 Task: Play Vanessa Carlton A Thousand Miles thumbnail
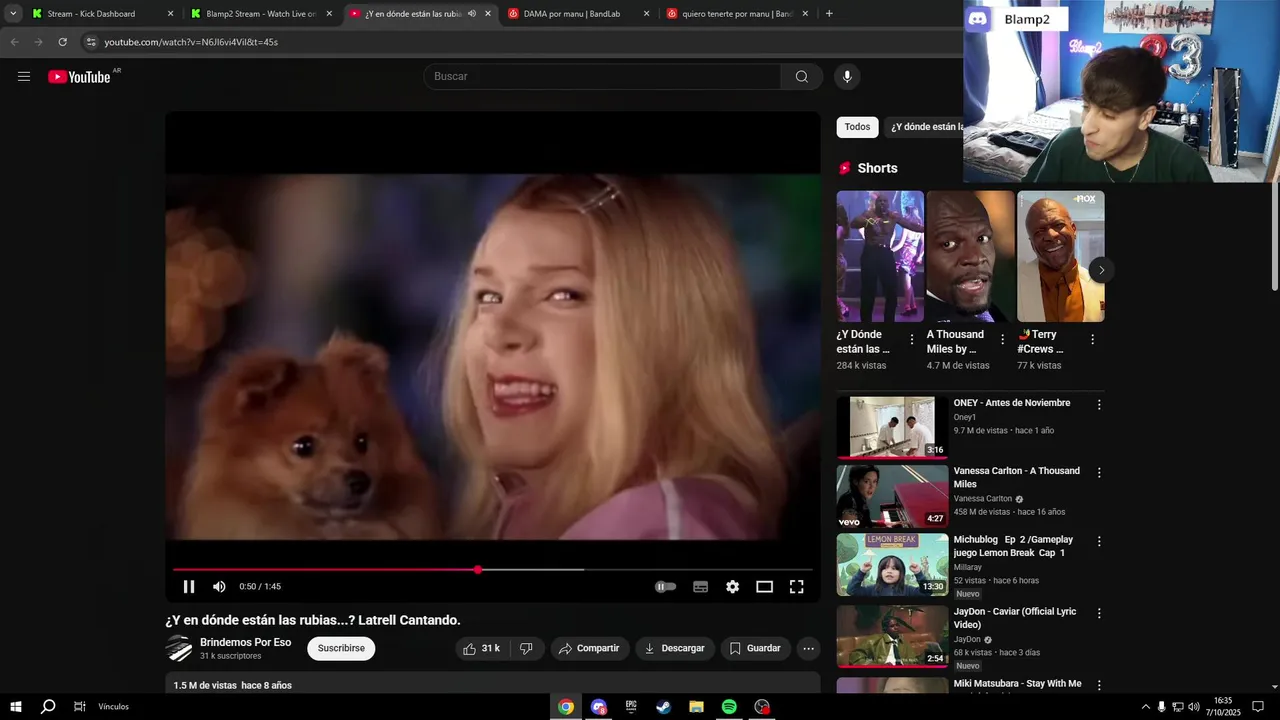coord(892,496)
